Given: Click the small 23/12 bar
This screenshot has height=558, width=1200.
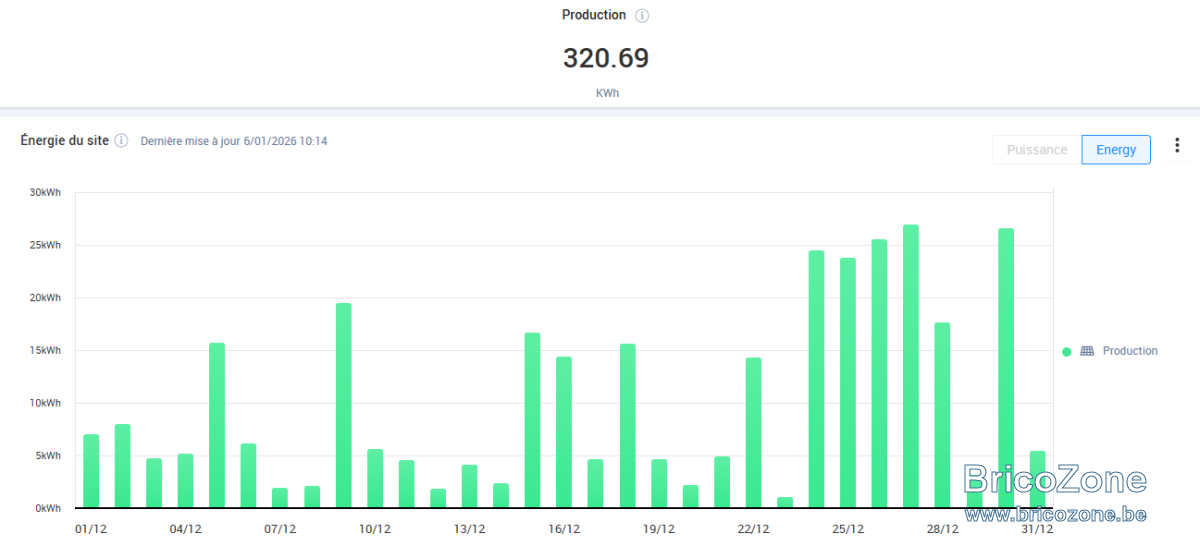Looking at the screenshot, I should click(x=785, y=502).
